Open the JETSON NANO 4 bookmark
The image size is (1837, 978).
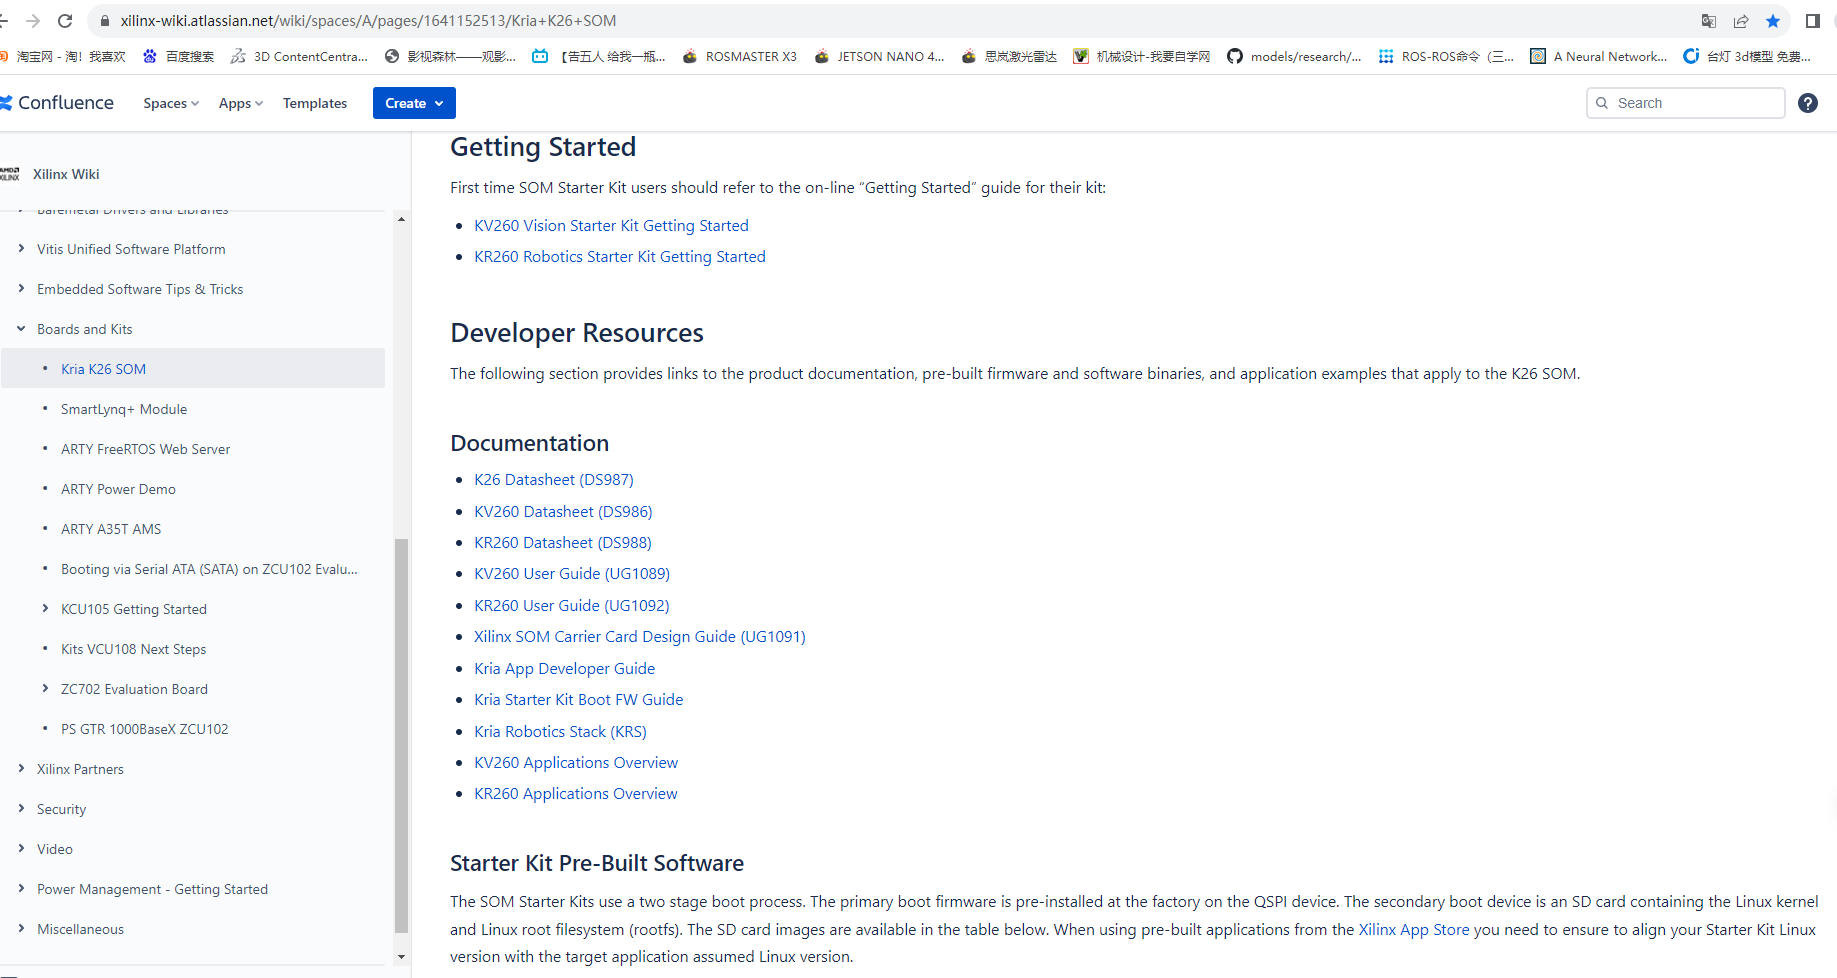[879, 57]
